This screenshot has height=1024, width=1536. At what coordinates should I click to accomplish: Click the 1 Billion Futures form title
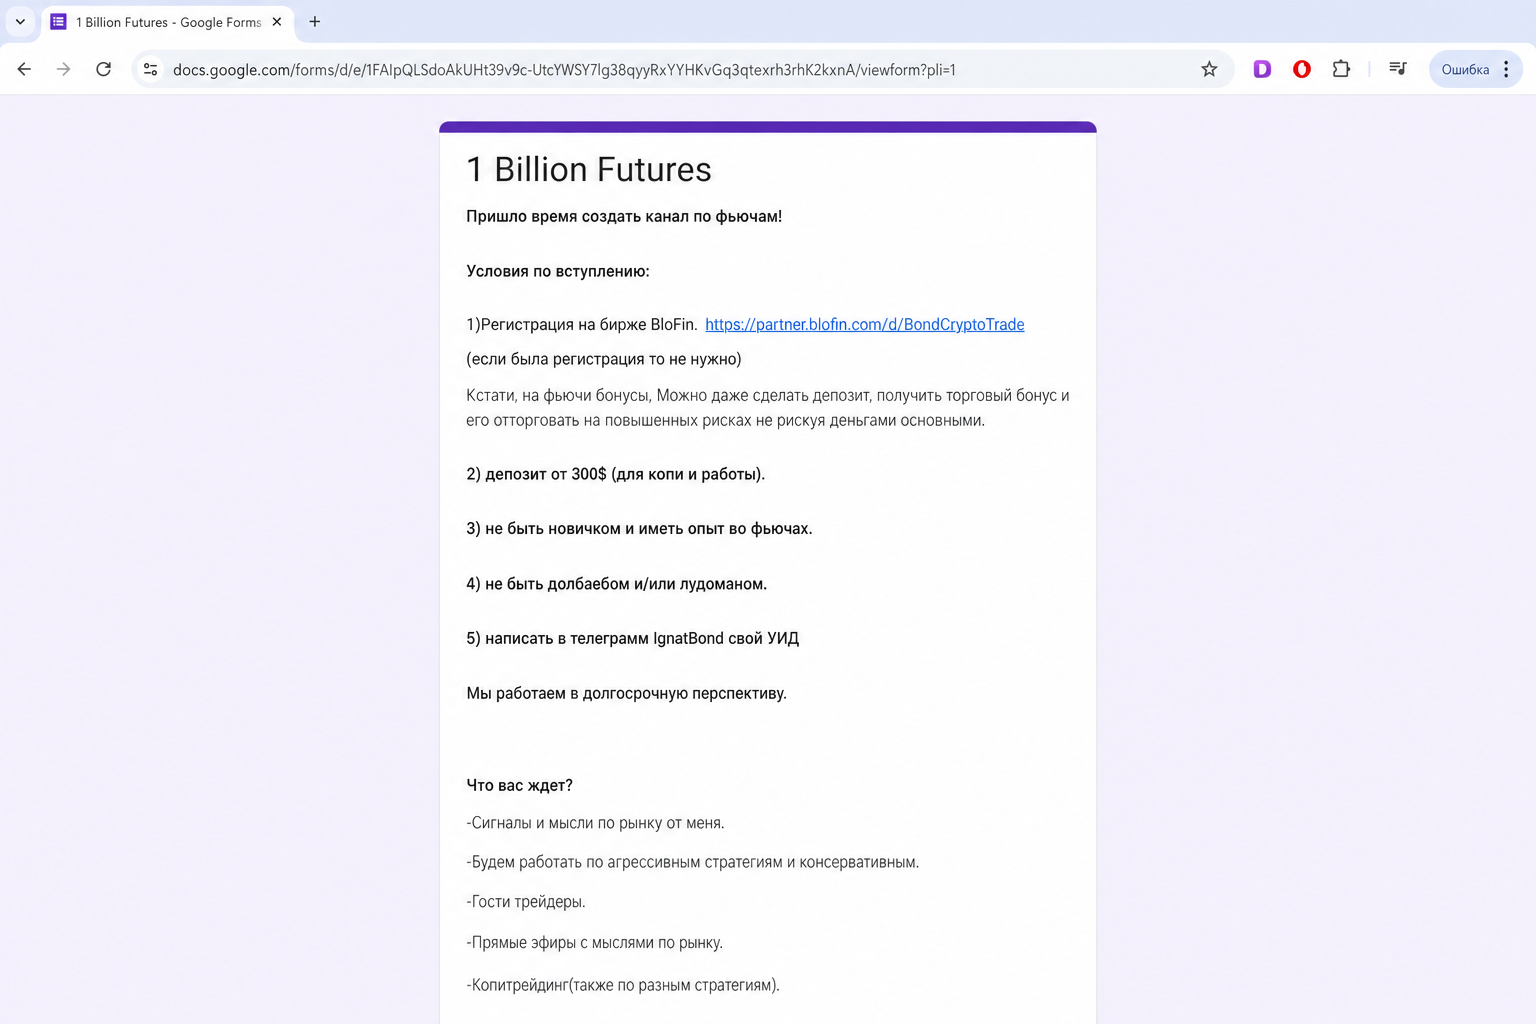(x=589, y=169)
